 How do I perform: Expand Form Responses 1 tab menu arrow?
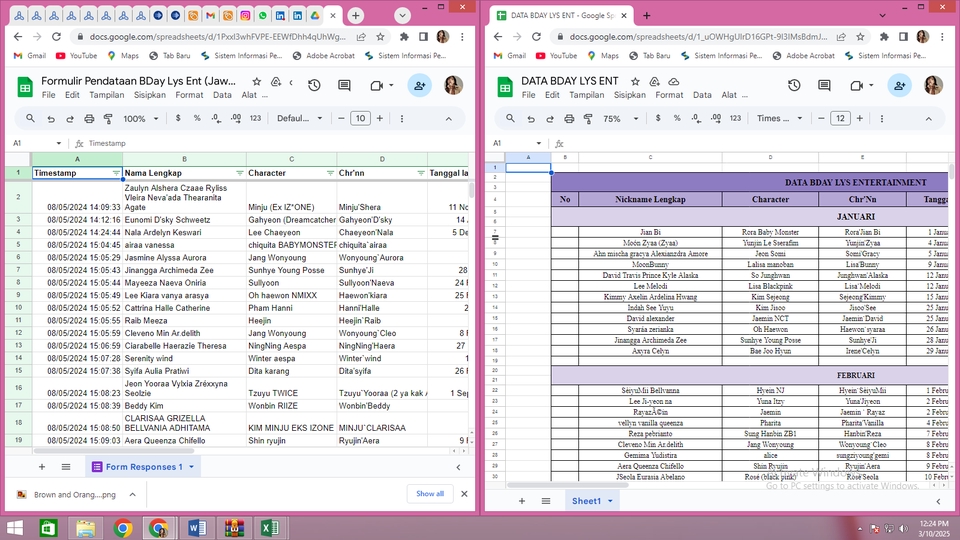pyautogui.click(x=192, y=467)
